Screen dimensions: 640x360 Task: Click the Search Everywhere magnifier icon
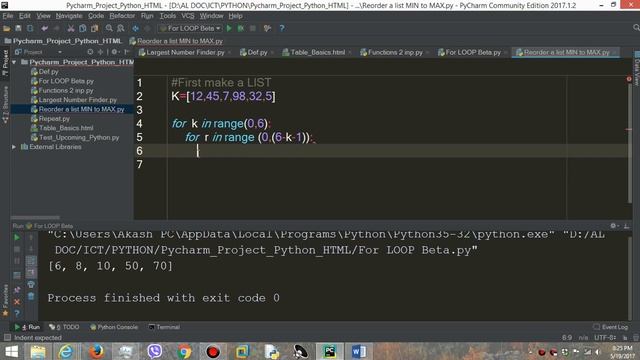click(636, 27)
